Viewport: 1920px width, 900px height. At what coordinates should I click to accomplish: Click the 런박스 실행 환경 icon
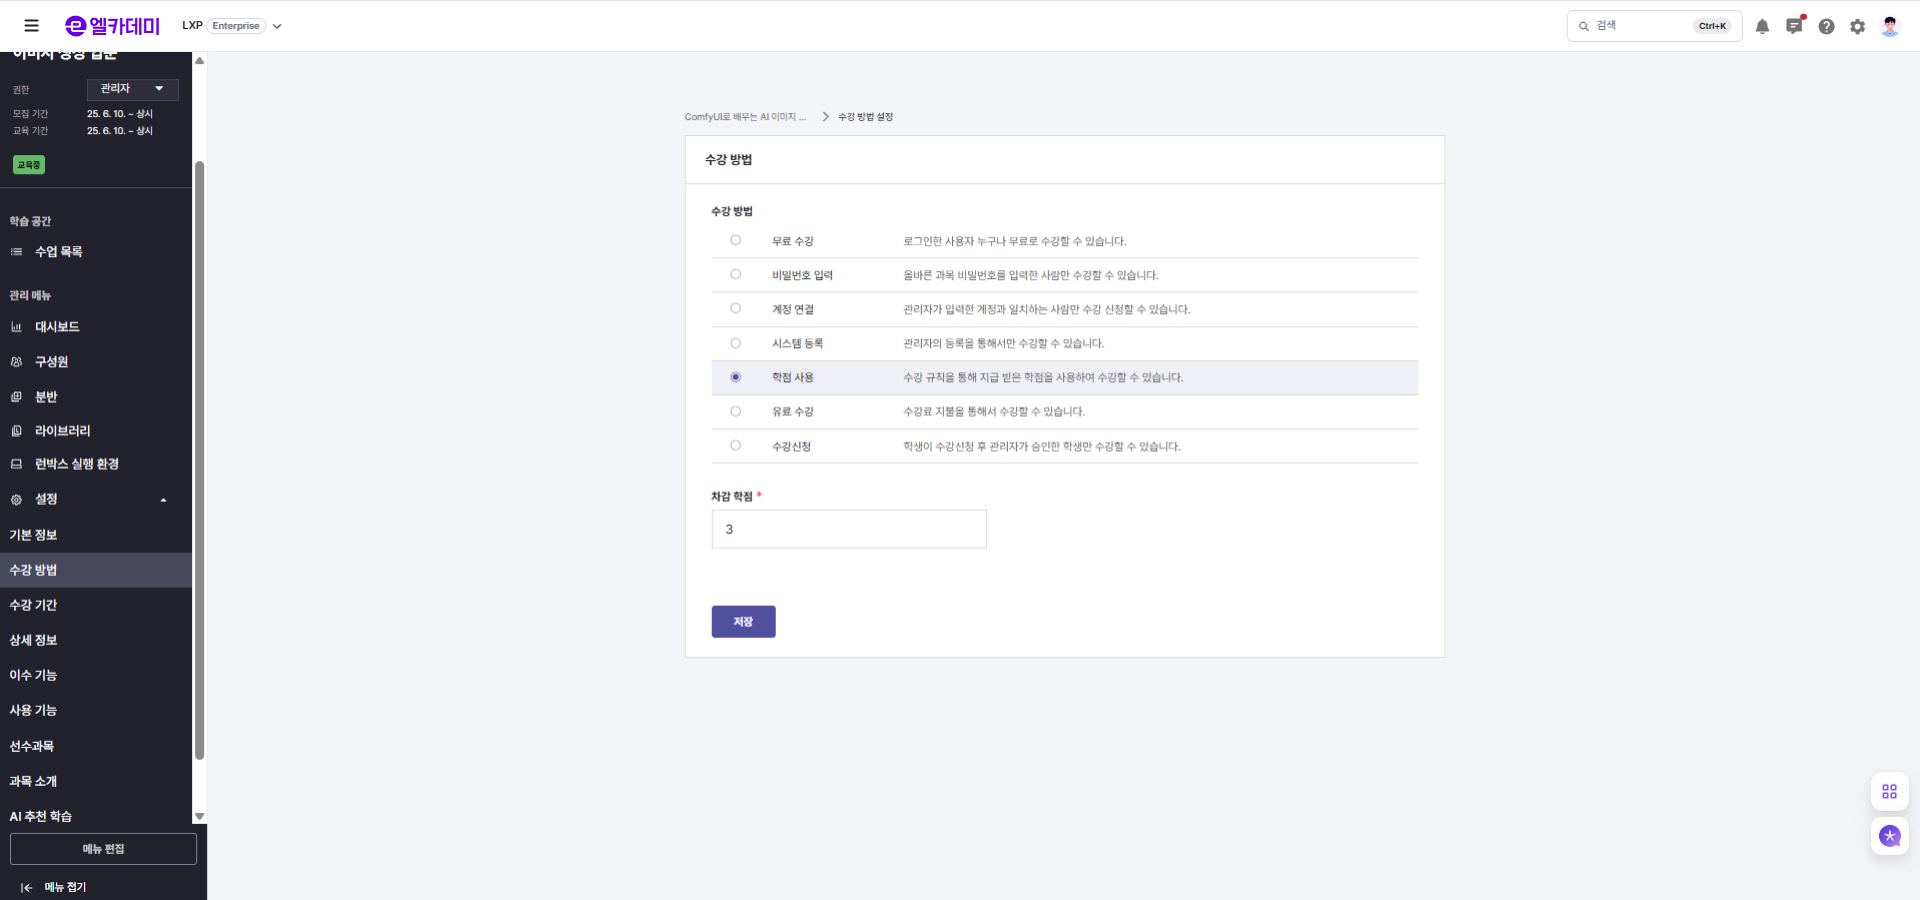pyautogui.click(x=17, y=463)
